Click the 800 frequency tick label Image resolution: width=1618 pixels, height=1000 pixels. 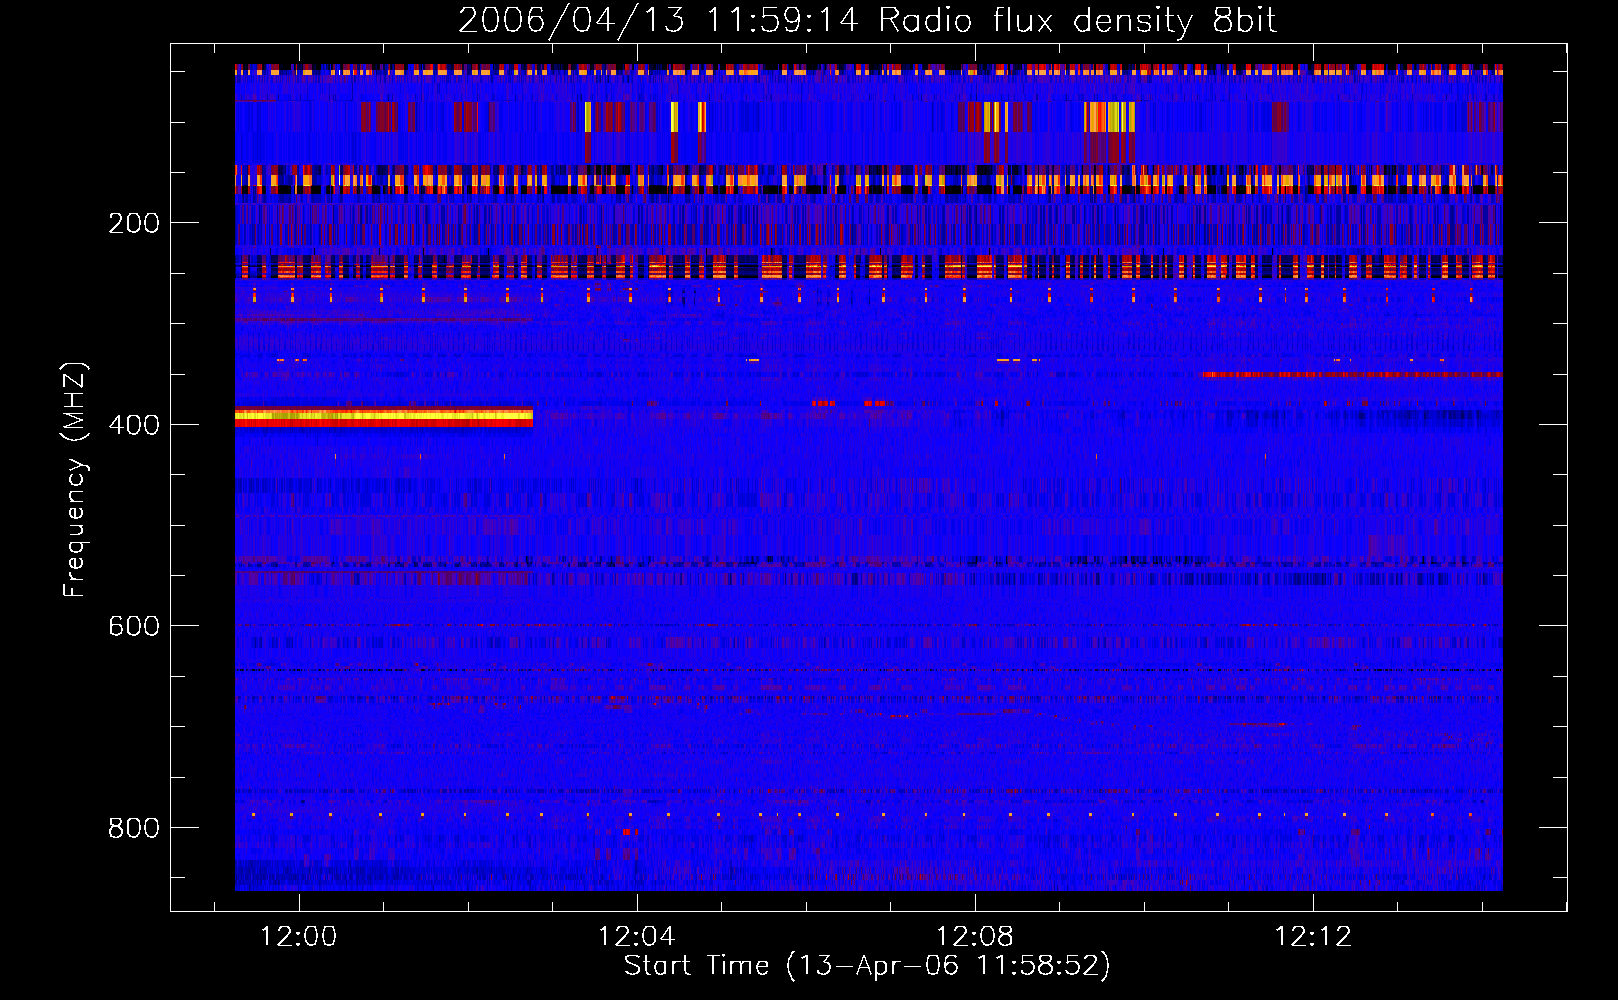click(134, 828)
